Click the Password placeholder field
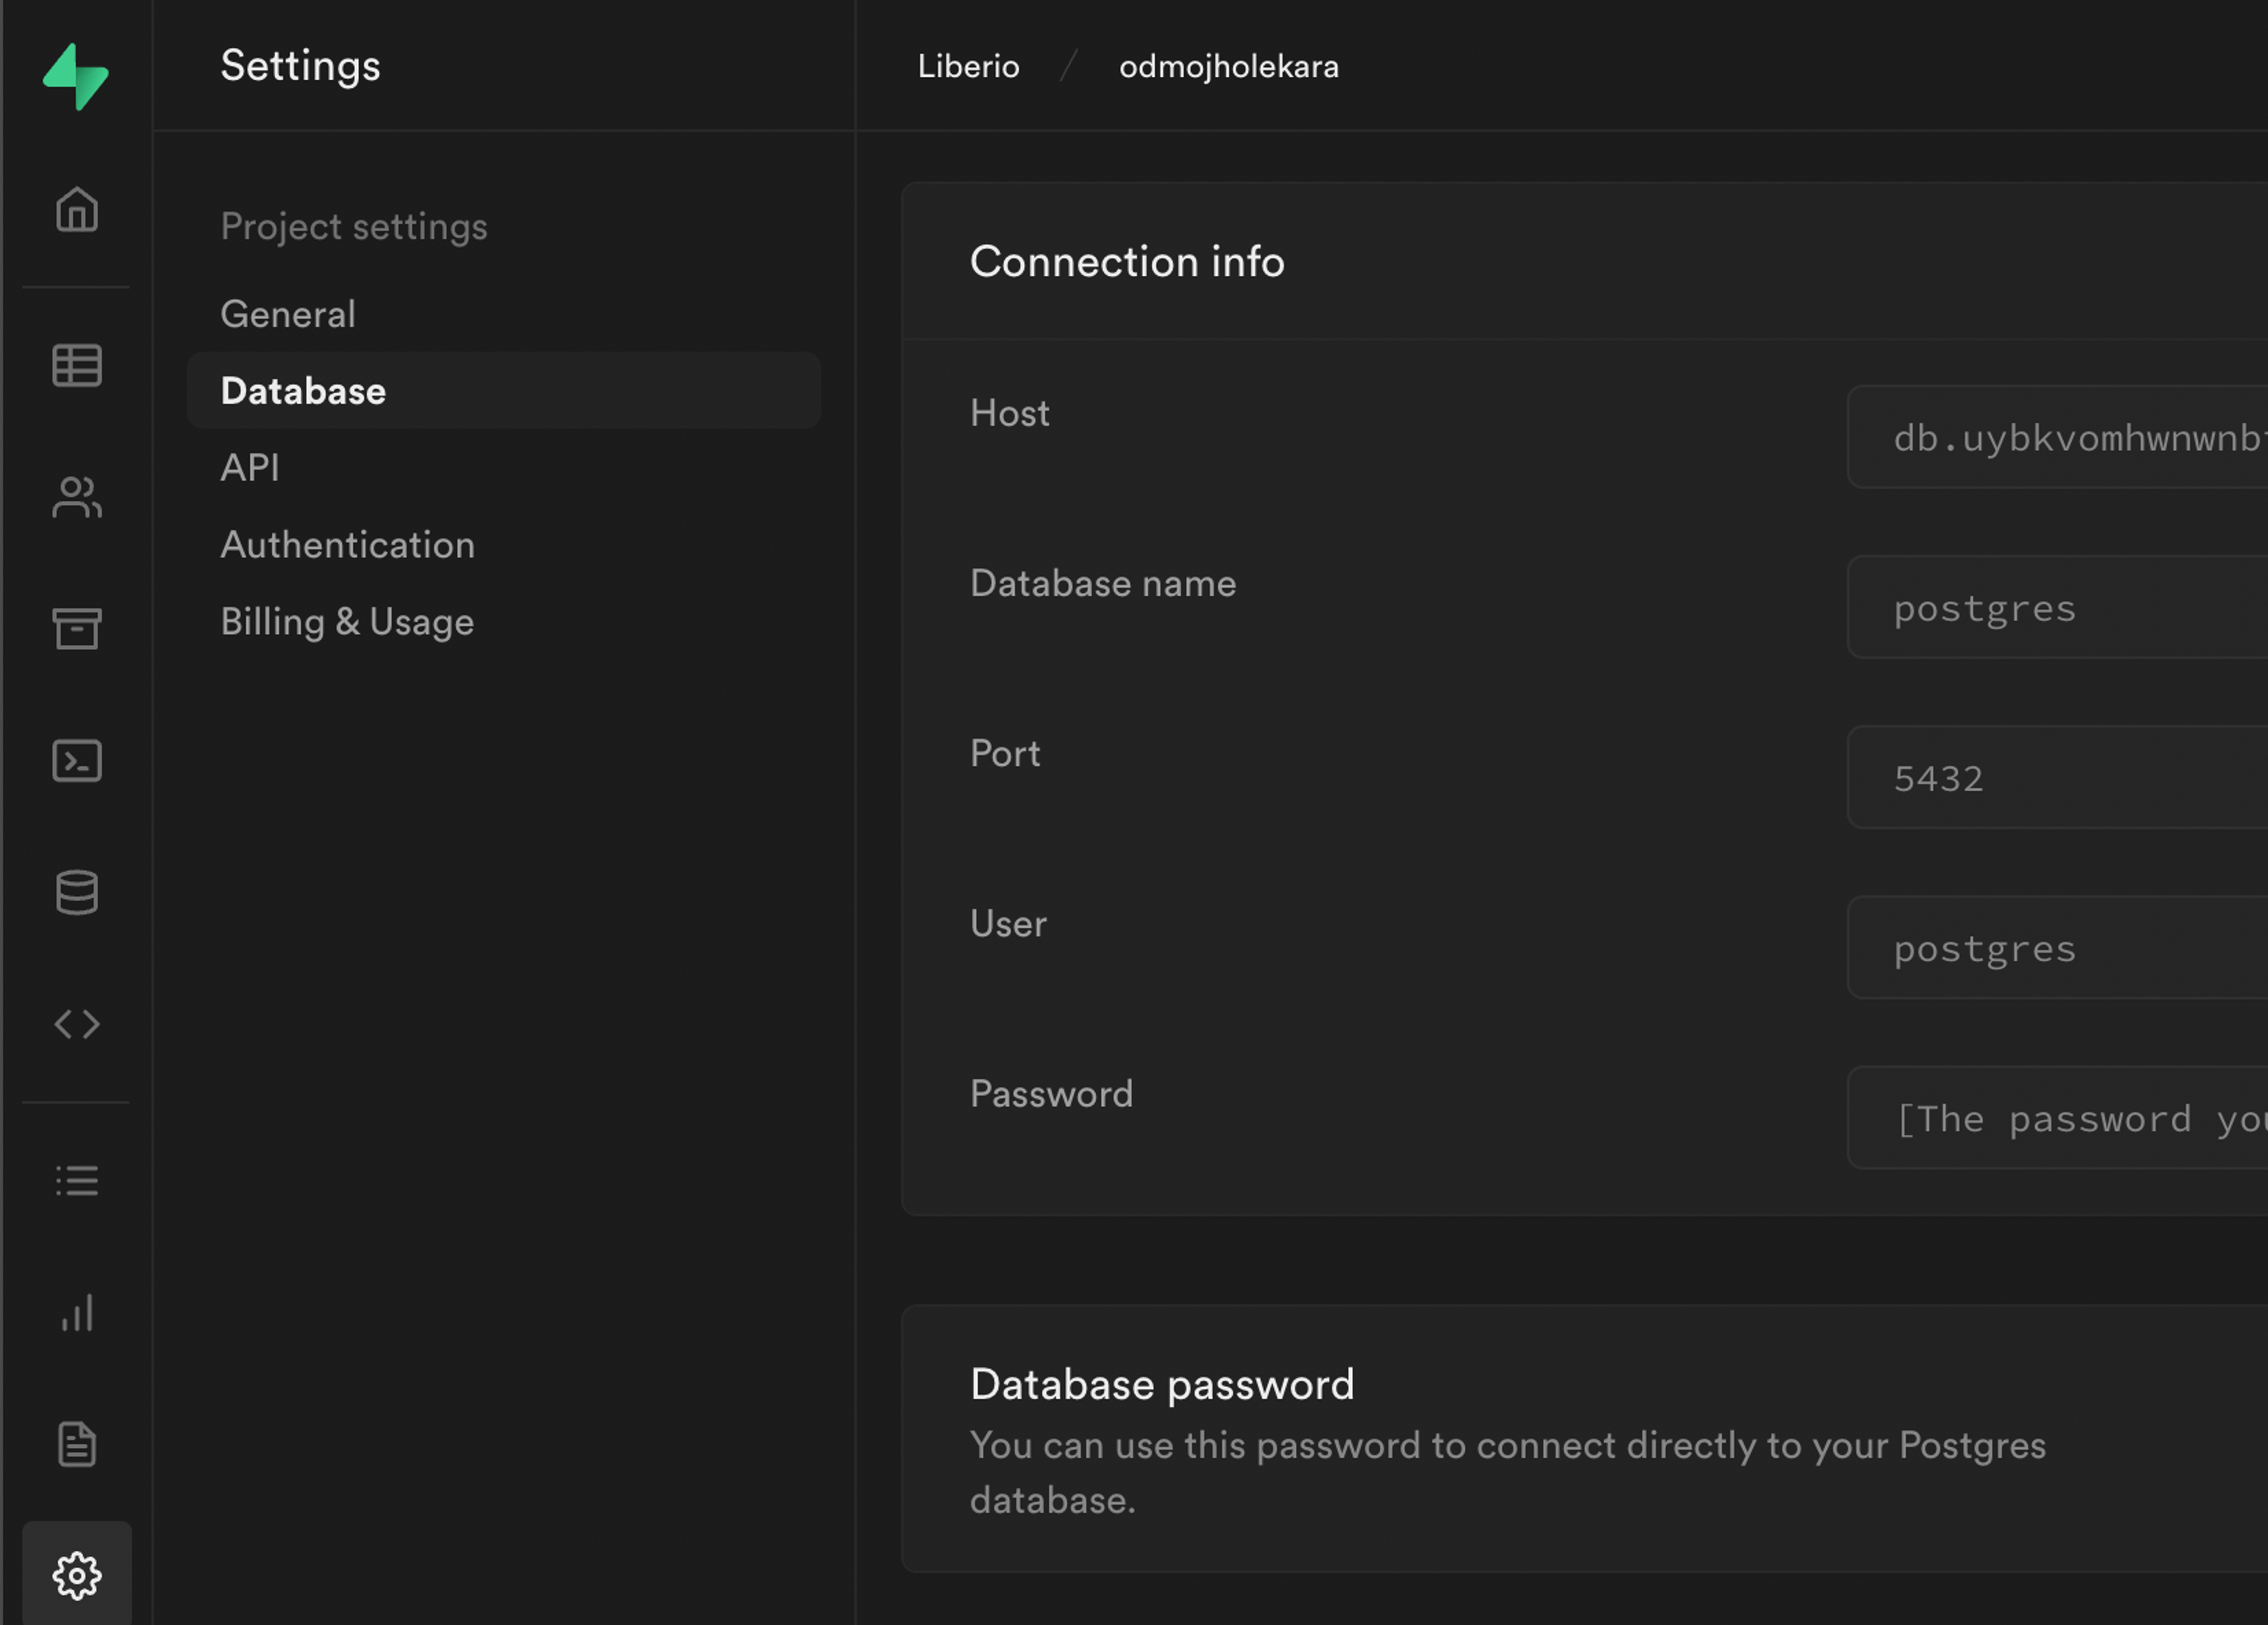This screenshot has height=1625, width=2268. point(2057,1118)
